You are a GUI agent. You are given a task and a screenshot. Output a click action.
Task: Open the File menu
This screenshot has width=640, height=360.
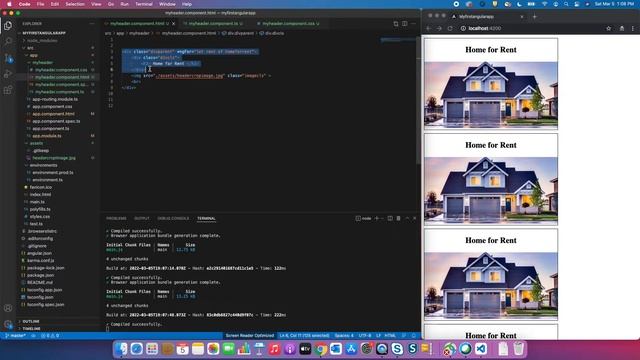tap(40, 4)
